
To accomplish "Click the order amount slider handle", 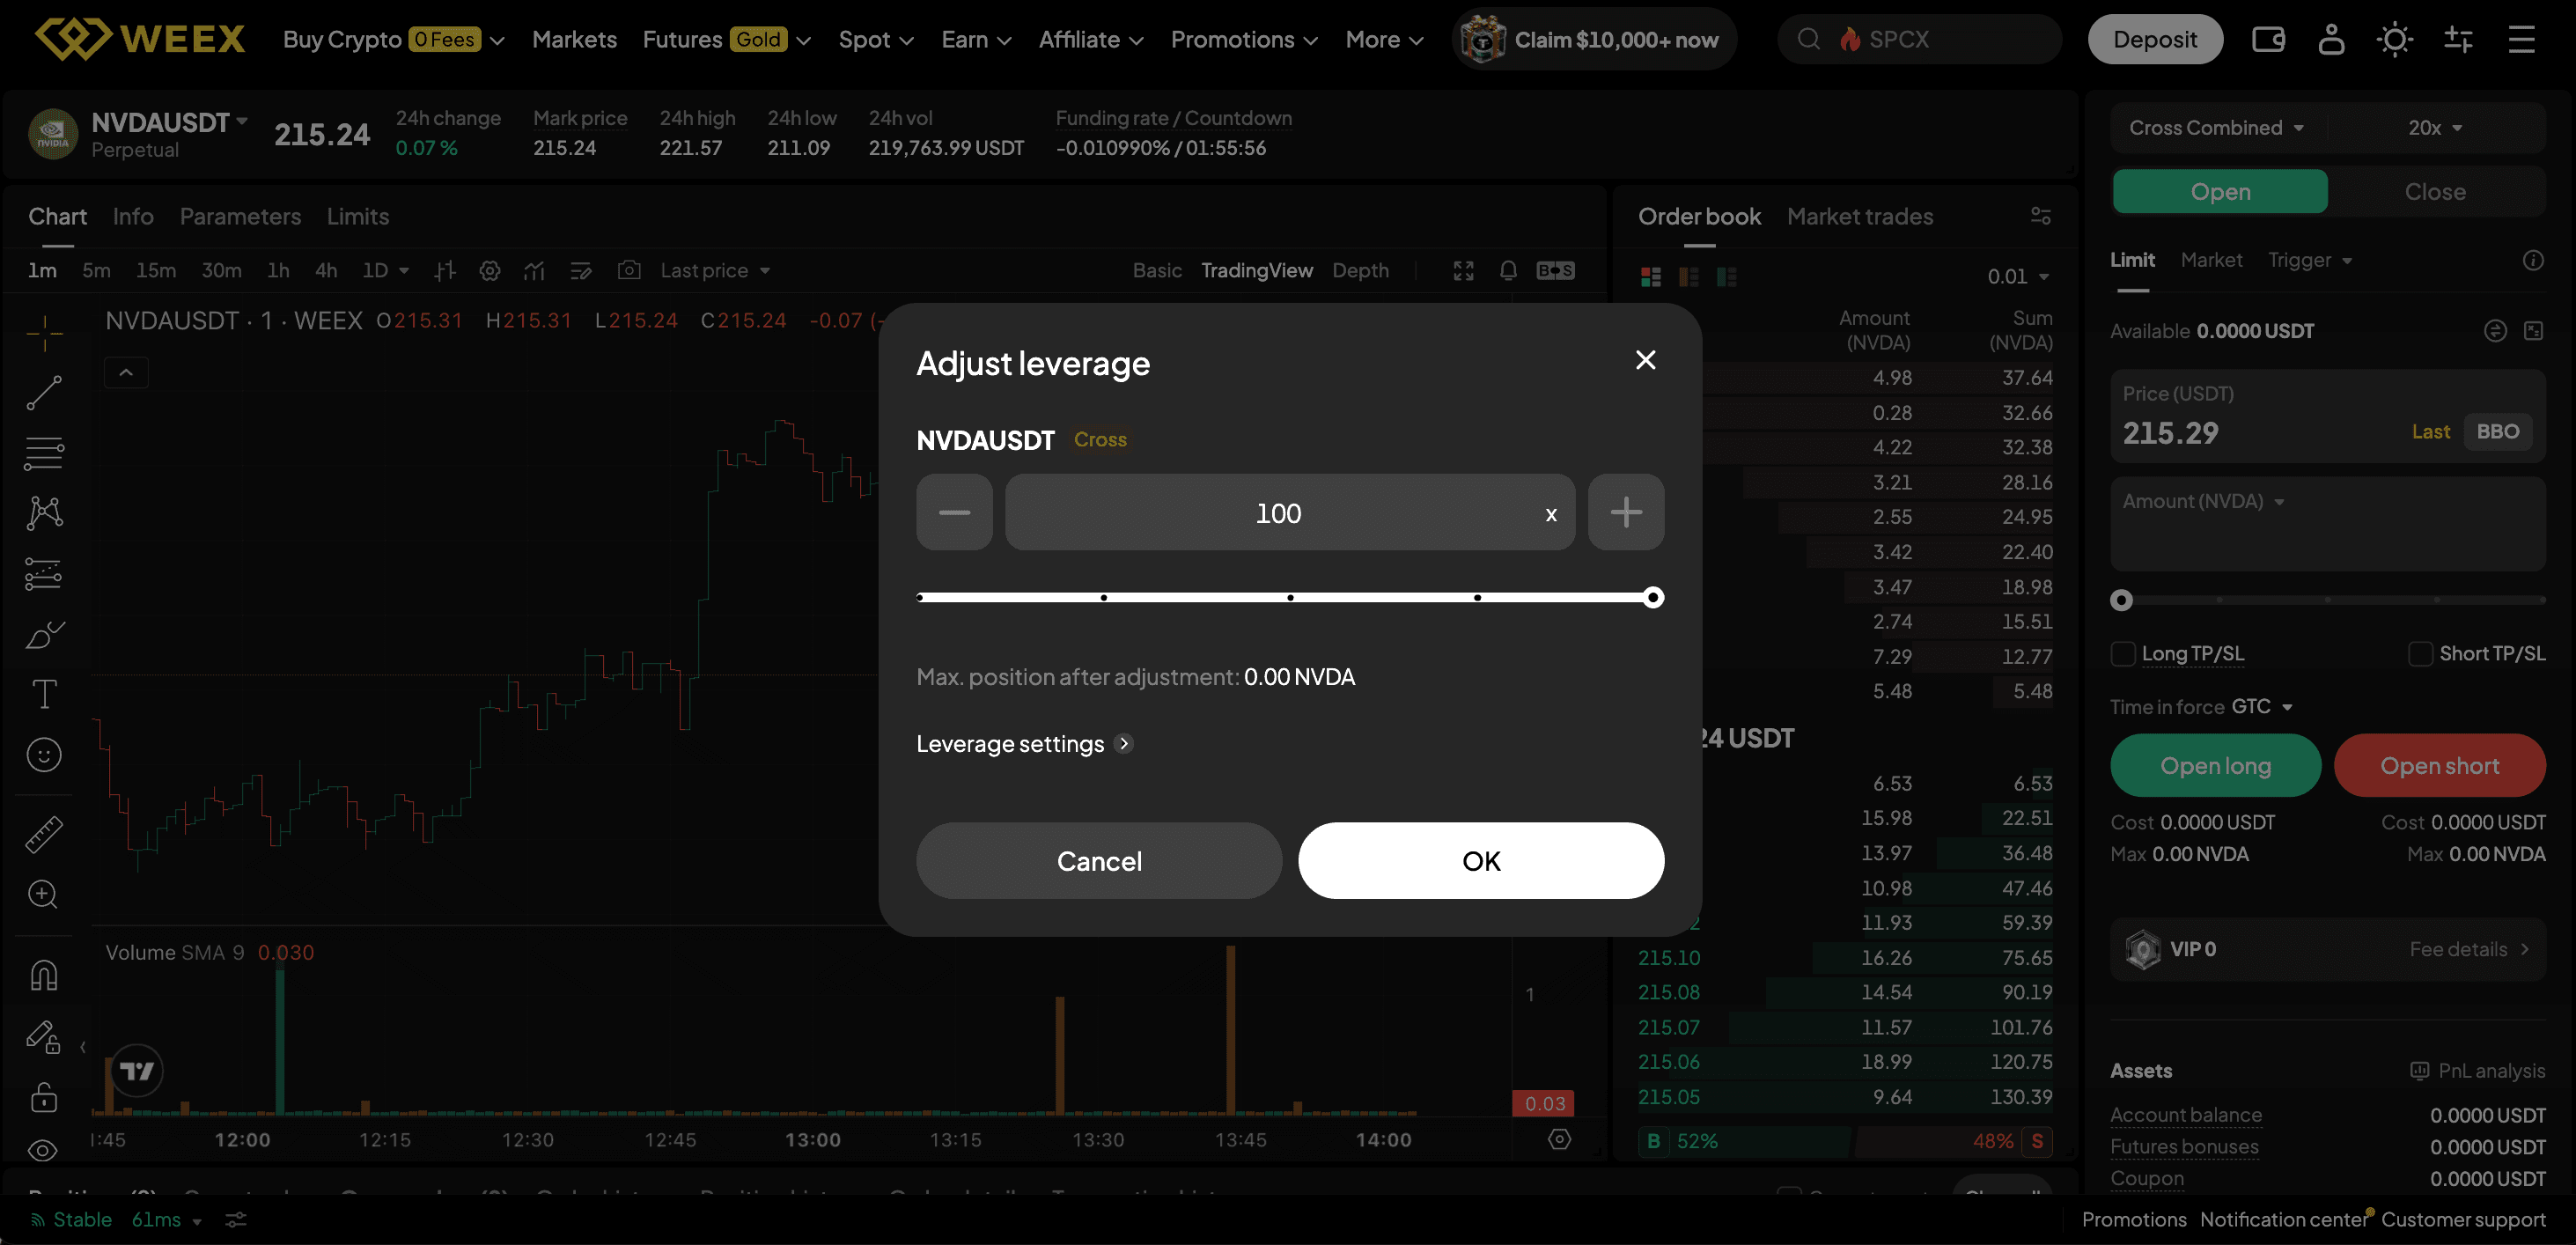I will [x=2121, y=600].
